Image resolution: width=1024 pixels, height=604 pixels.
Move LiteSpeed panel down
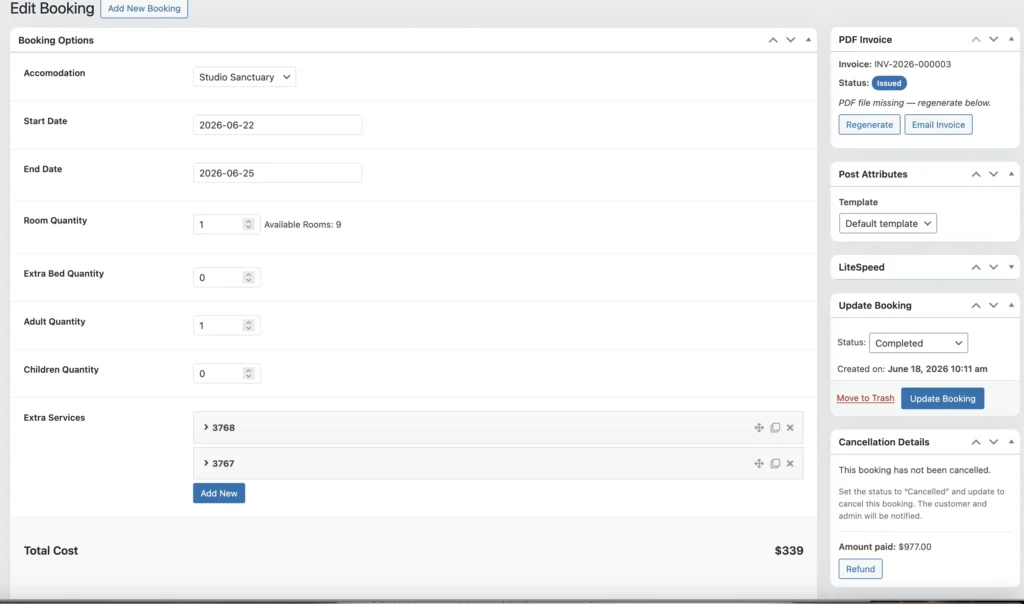[993, 267]
